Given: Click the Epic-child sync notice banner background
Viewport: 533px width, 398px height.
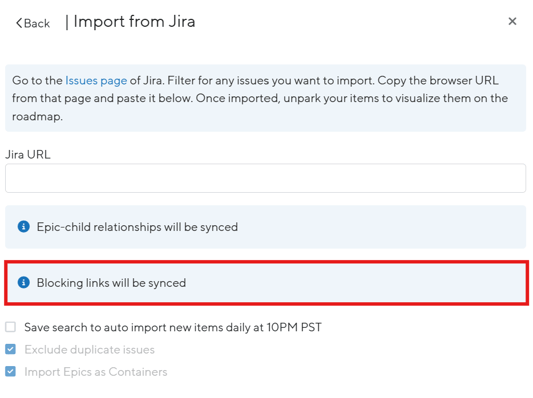Looking at the screenshot, I should click(x=374, y=227).
